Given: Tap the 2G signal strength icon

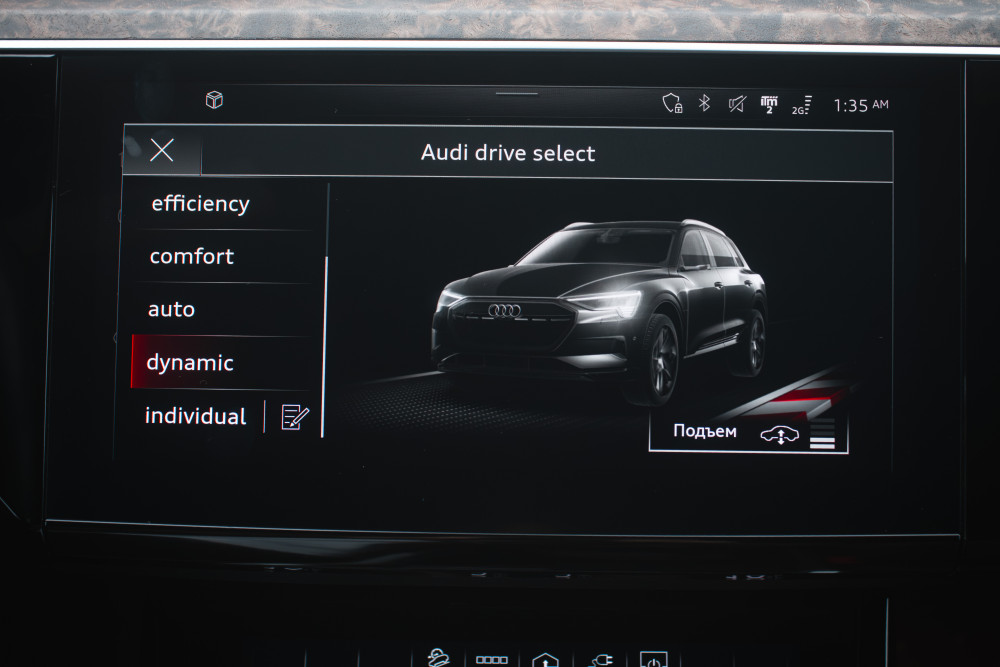Looking at the screenshot, I should click(x=802, y=105).
